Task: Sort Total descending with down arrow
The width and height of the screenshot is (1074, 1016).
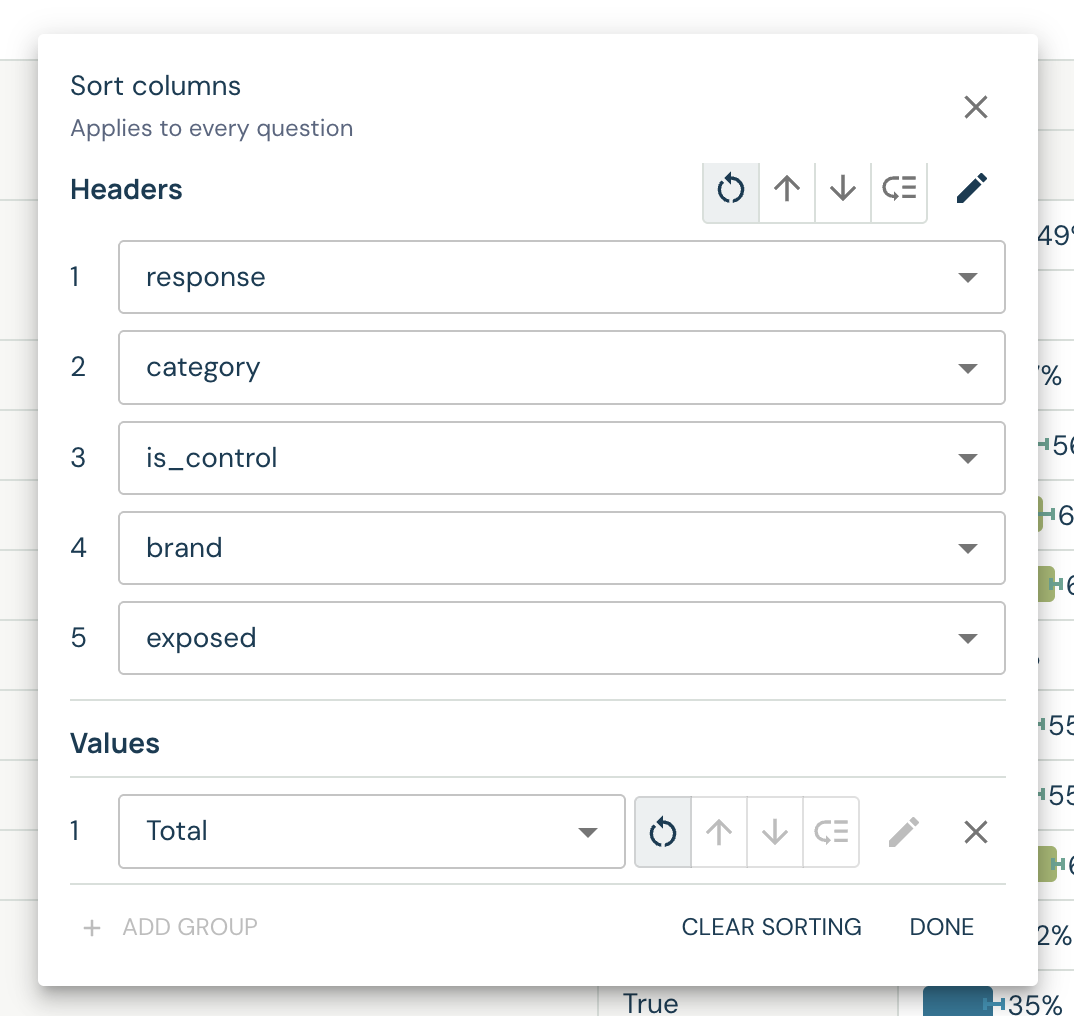Action: (775, 832)
